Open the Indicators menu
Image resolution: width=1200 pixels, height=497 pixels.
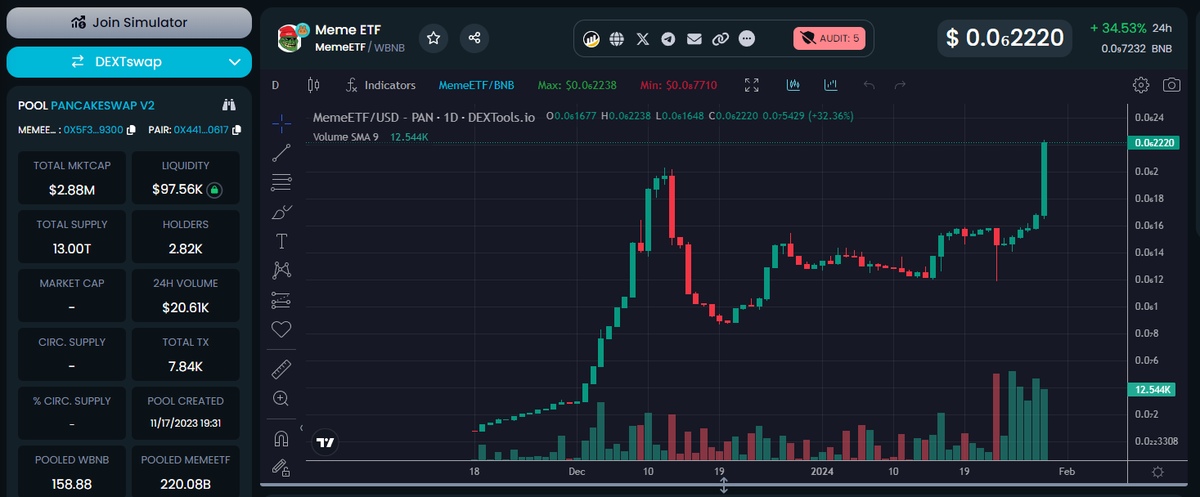pyautogui.click(x=380, y=85)
